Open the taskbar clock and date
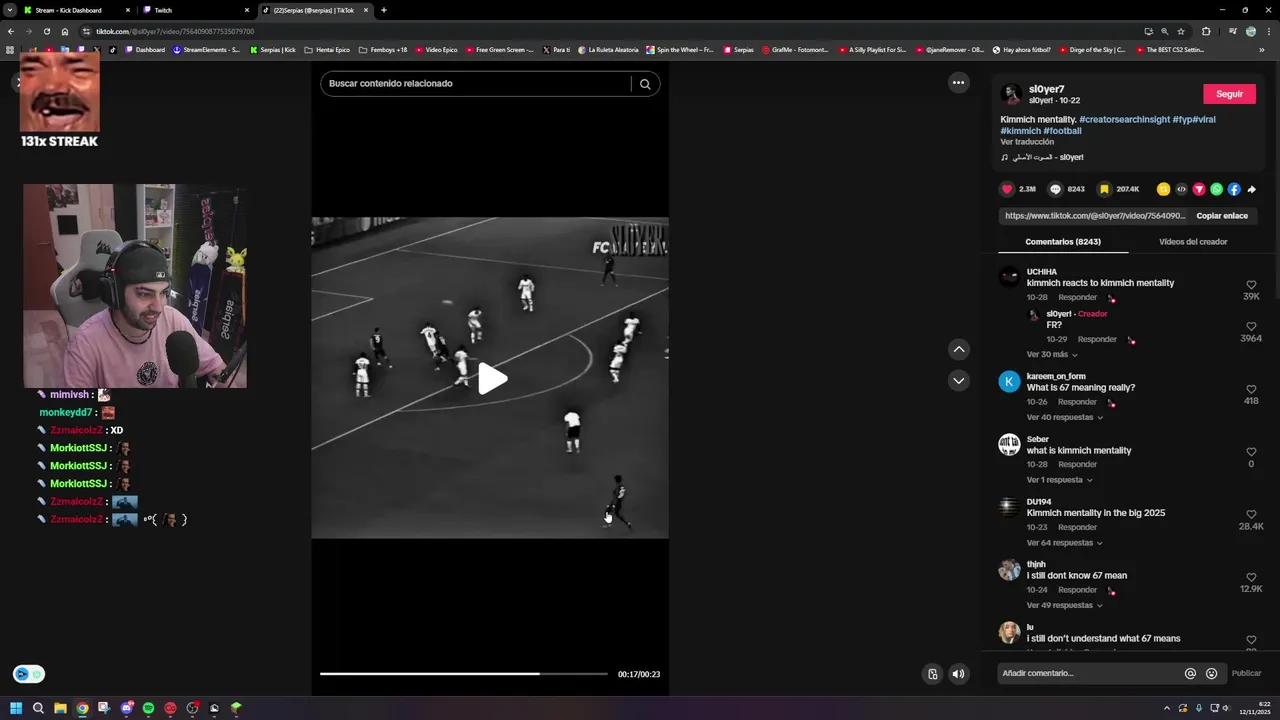 tap(1257, 708)
